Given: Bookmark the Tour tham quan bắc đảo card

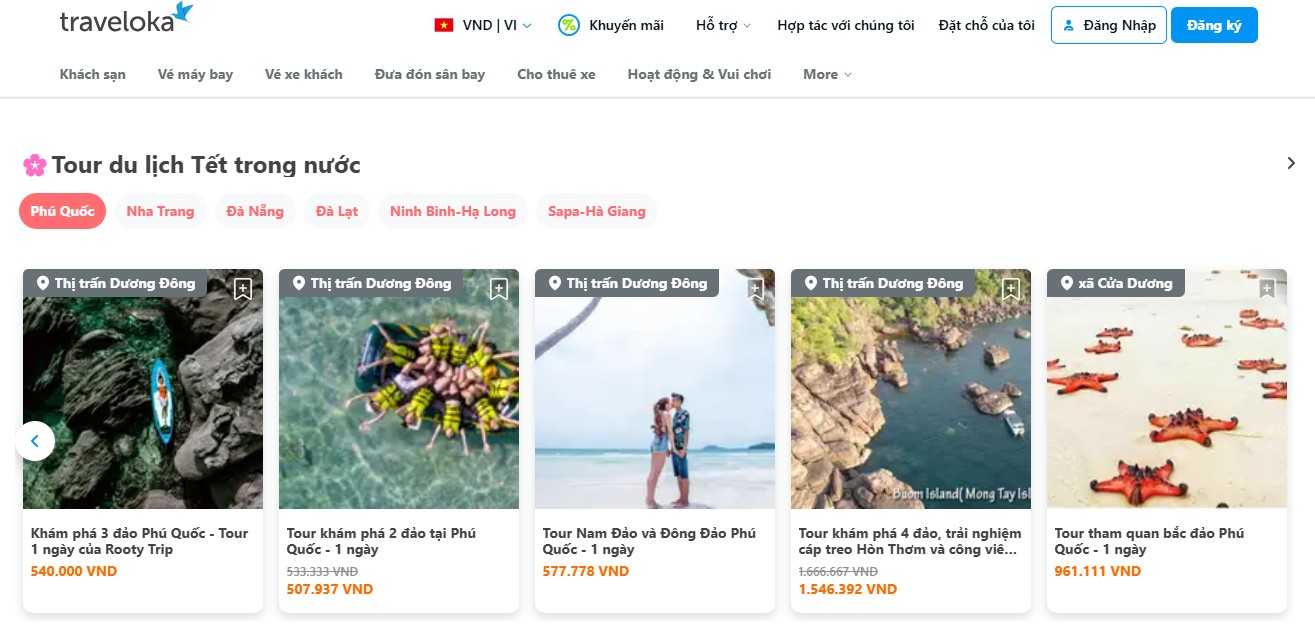Looking at the screenshot, I should (1267, 289).
